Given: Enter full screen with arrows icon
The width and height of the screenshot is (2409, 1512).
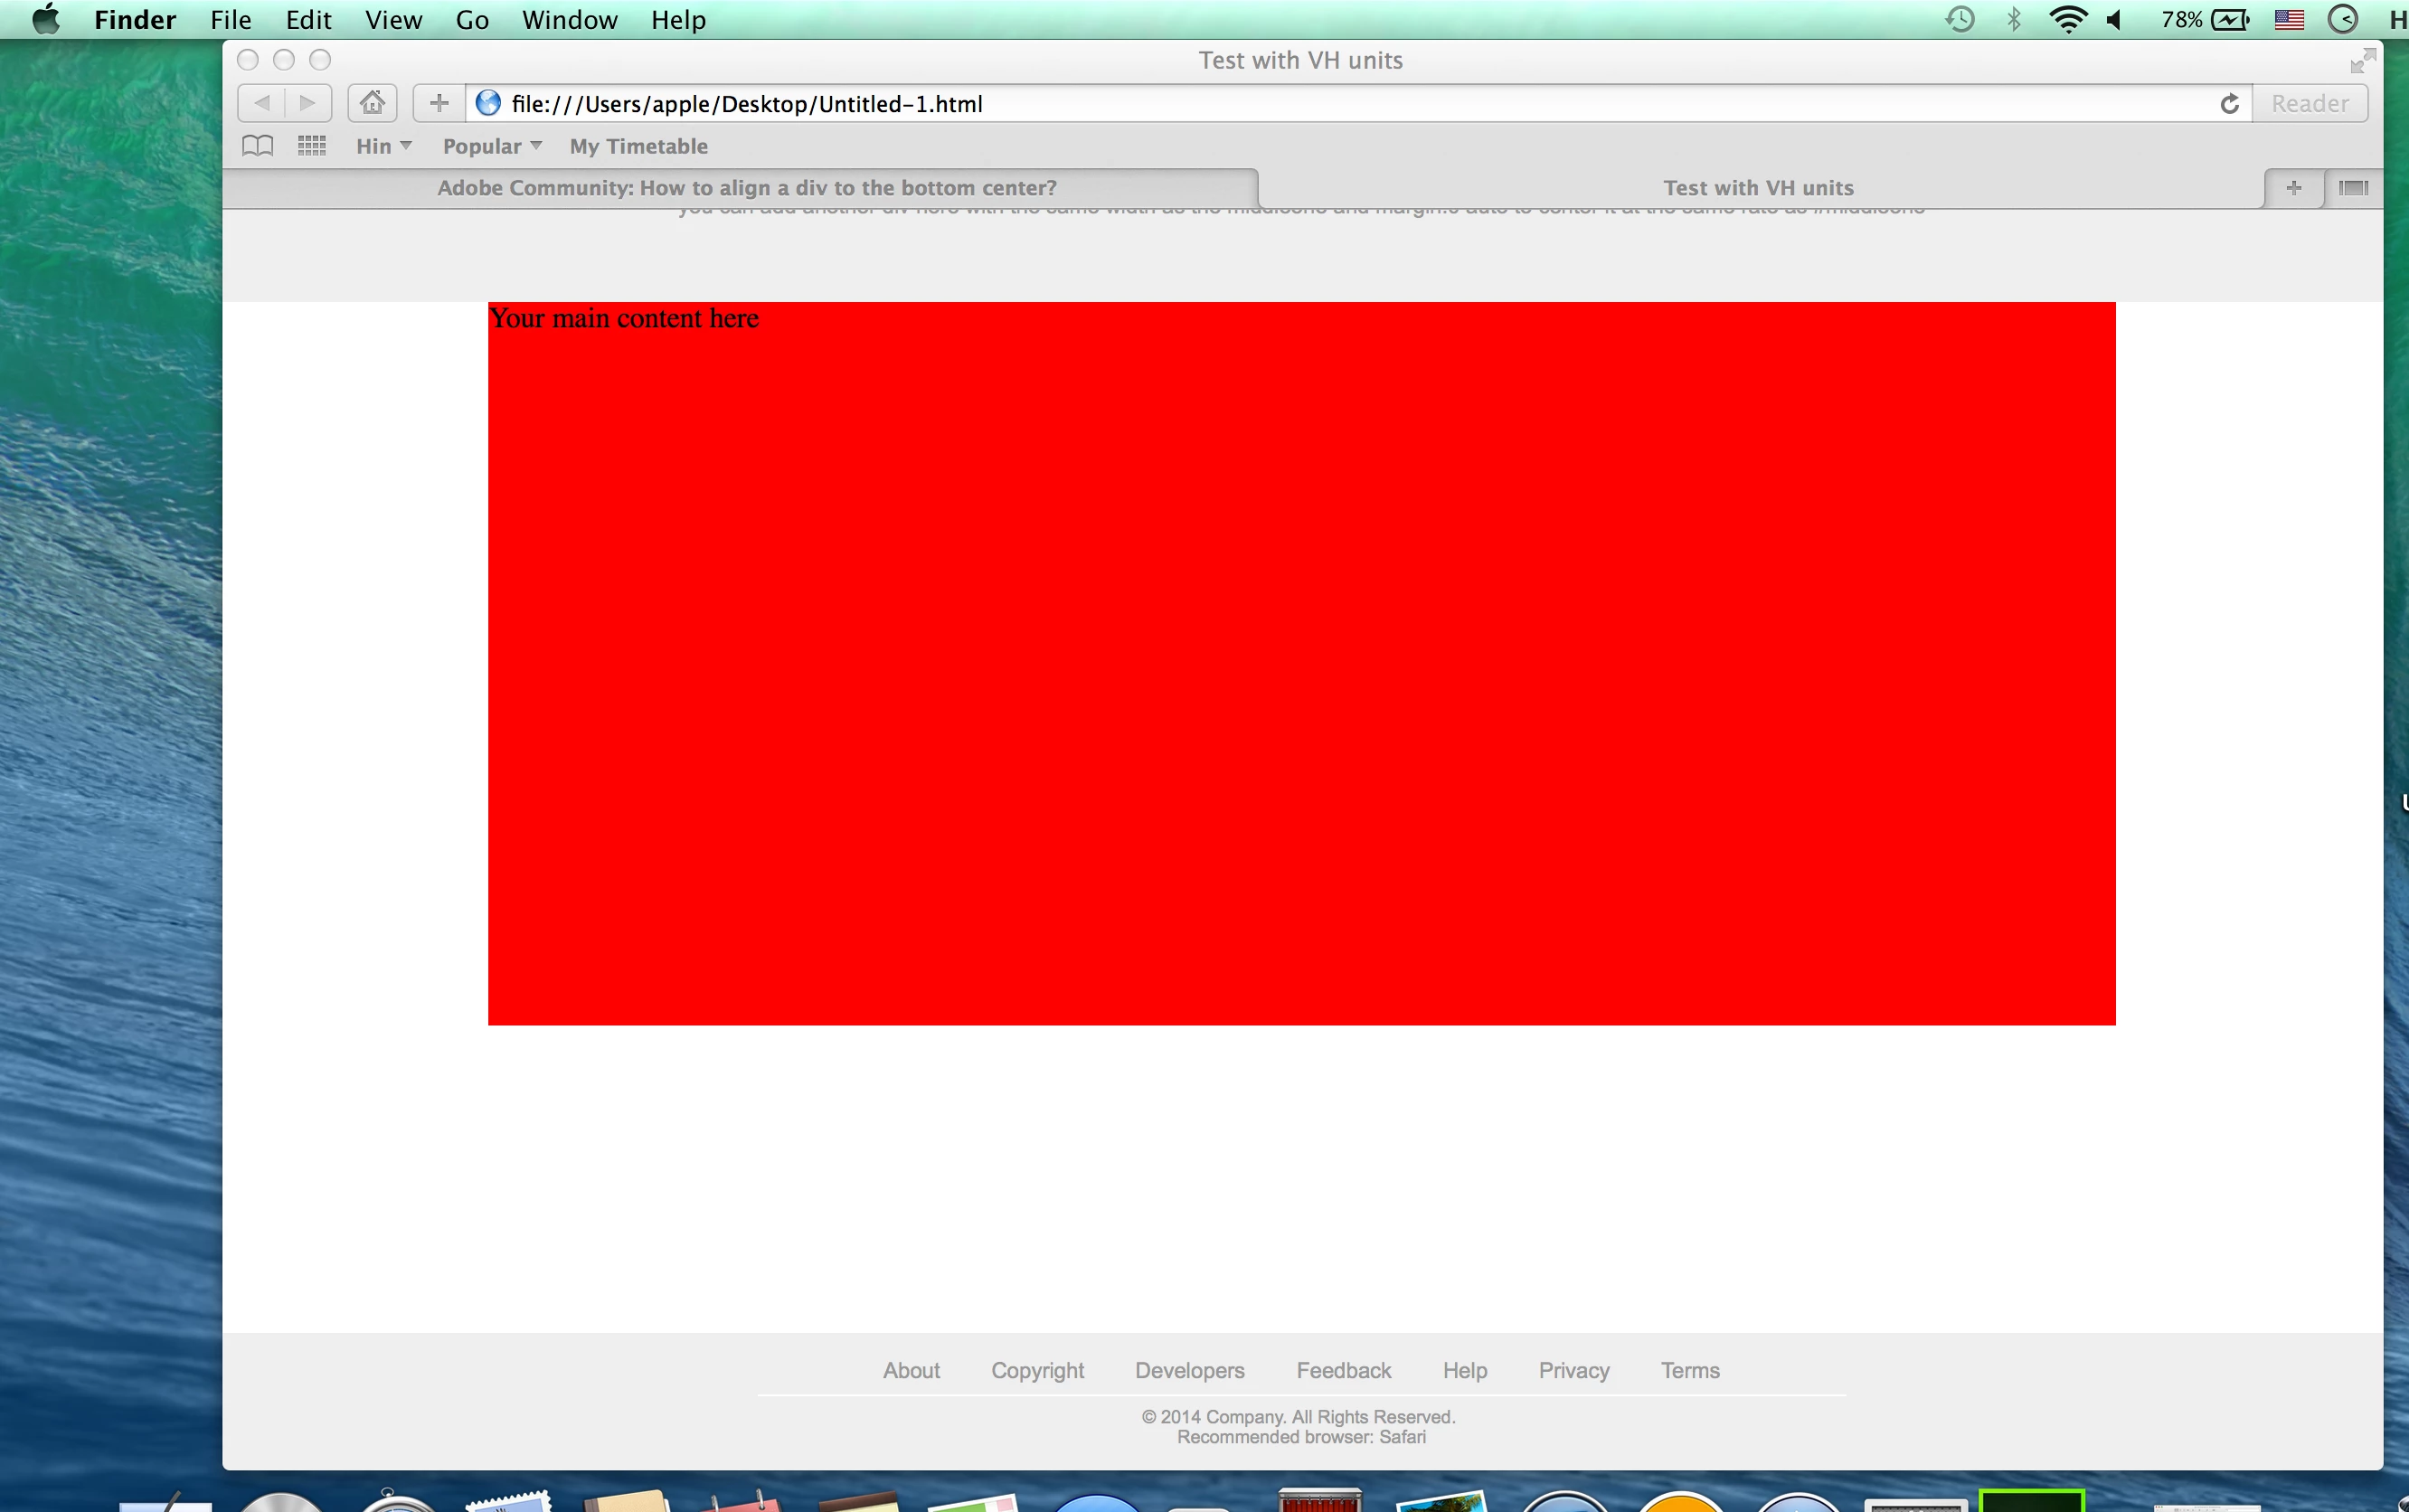Looking at the screenshot, I should point(2362,61).
